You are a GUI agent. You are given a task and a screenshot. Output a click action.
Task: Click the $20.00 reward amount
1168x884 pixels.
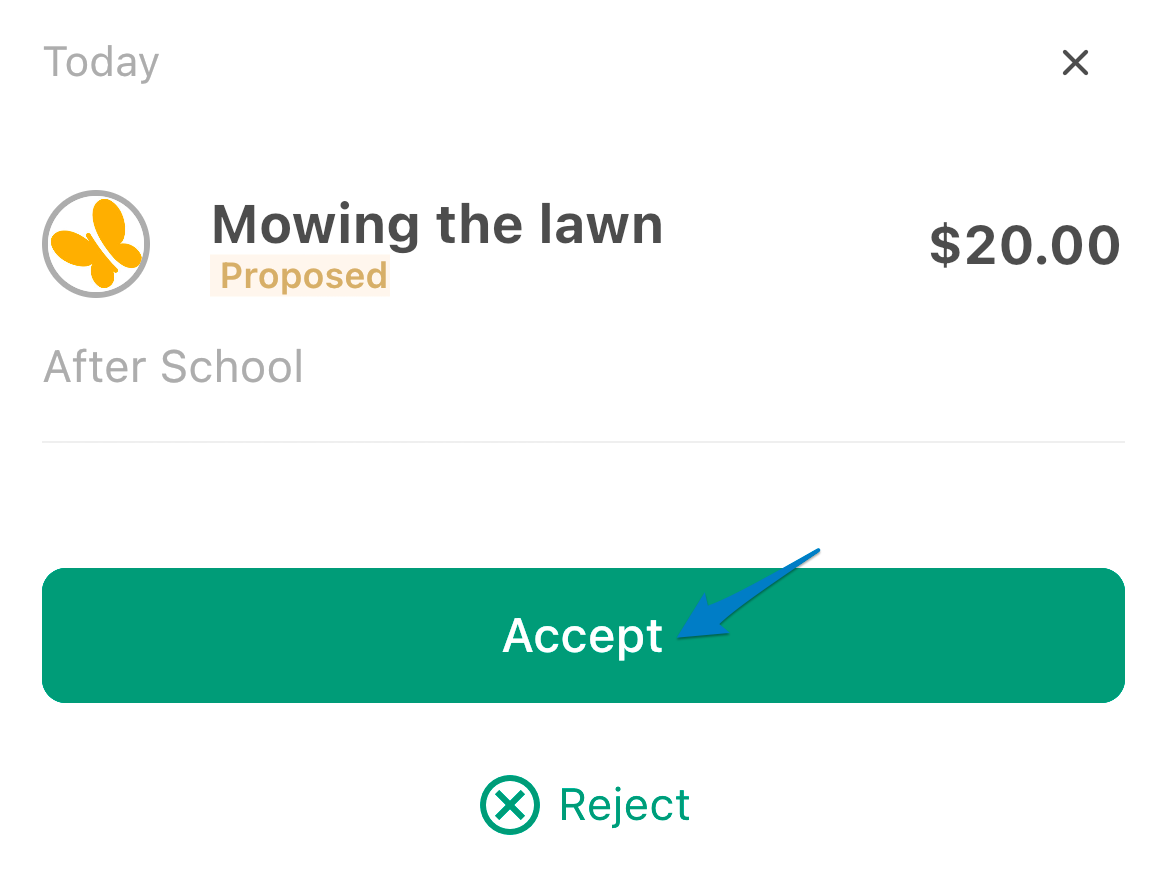(x=1025, y=245)
